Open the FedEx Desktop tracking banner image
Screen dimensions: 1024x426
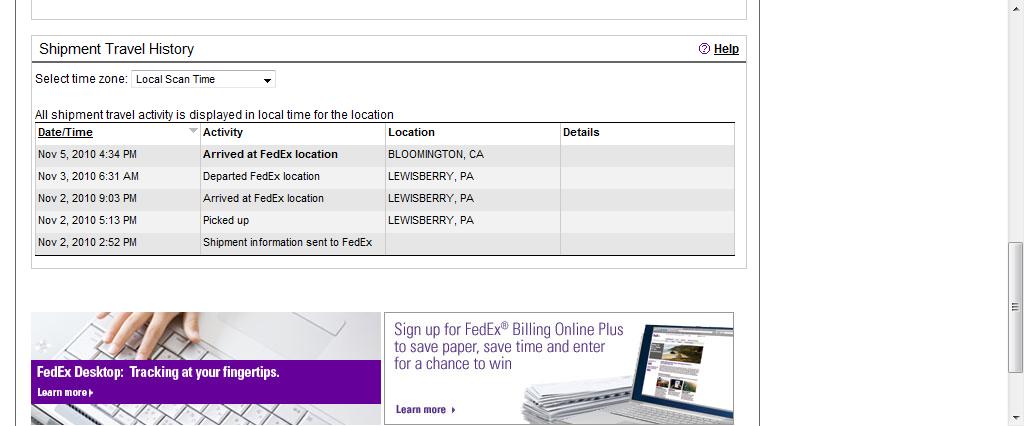[x=206, y=369]
